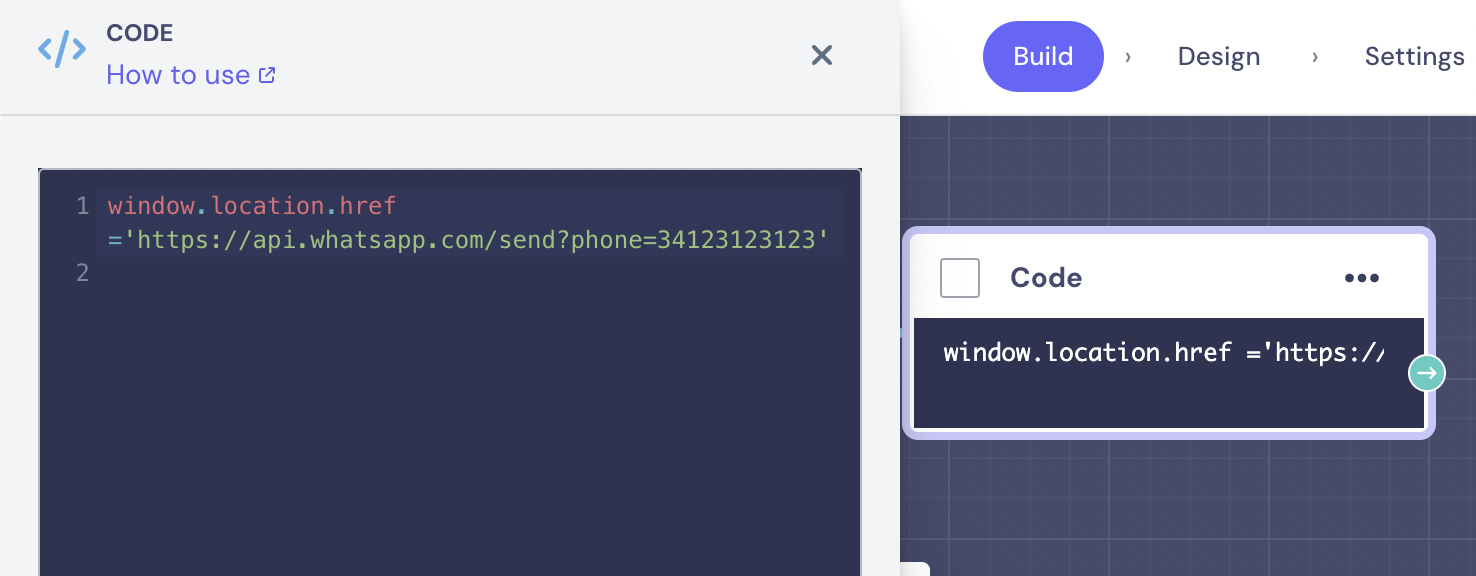Click empty line 2 in the code editor

coord(400,273)
